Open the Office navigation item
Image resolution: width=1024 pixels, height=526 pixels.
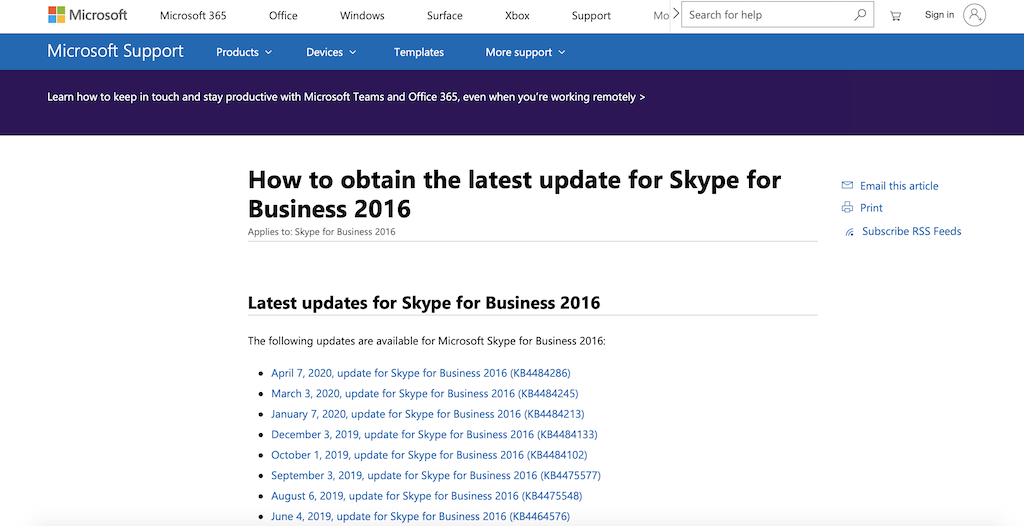click(x=283, y=16)
